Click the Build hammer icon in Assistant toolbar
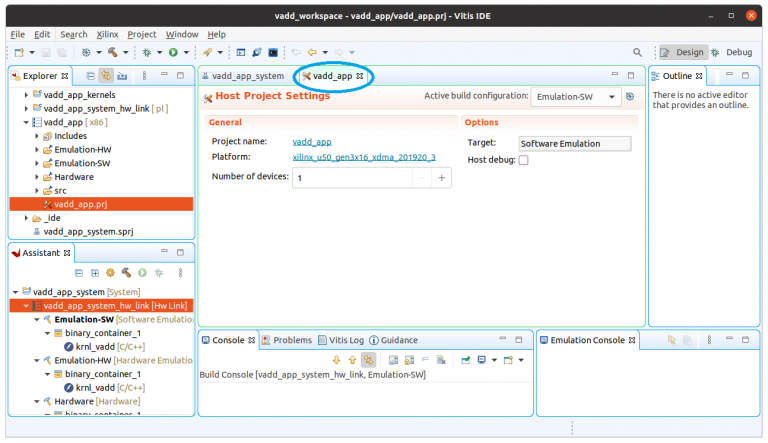 pyautogui.click(x=126, y=272)
